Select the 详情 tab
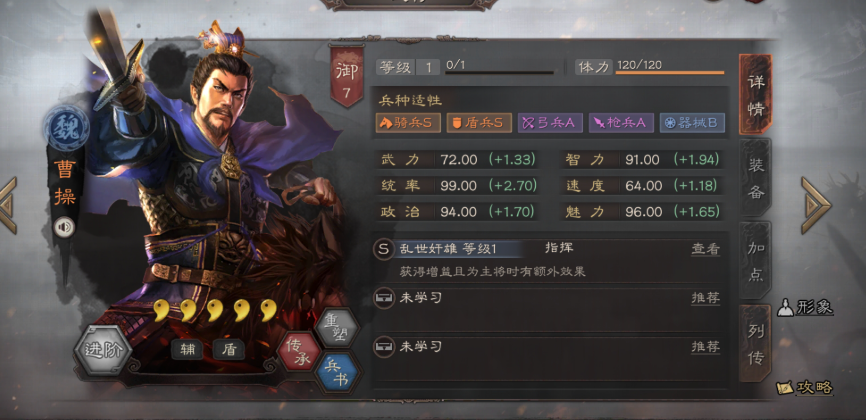Screen dimensions: 866x420 pos(756,94)
